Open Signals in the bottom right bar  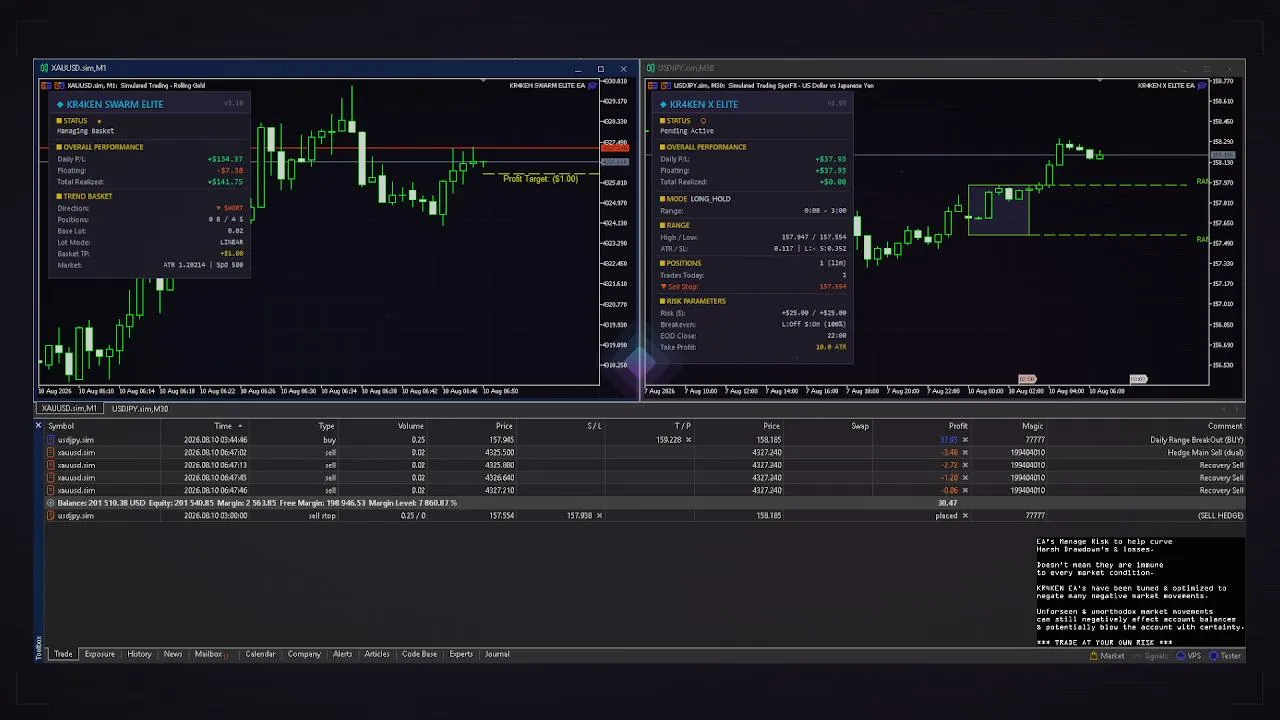[1150, 656]
